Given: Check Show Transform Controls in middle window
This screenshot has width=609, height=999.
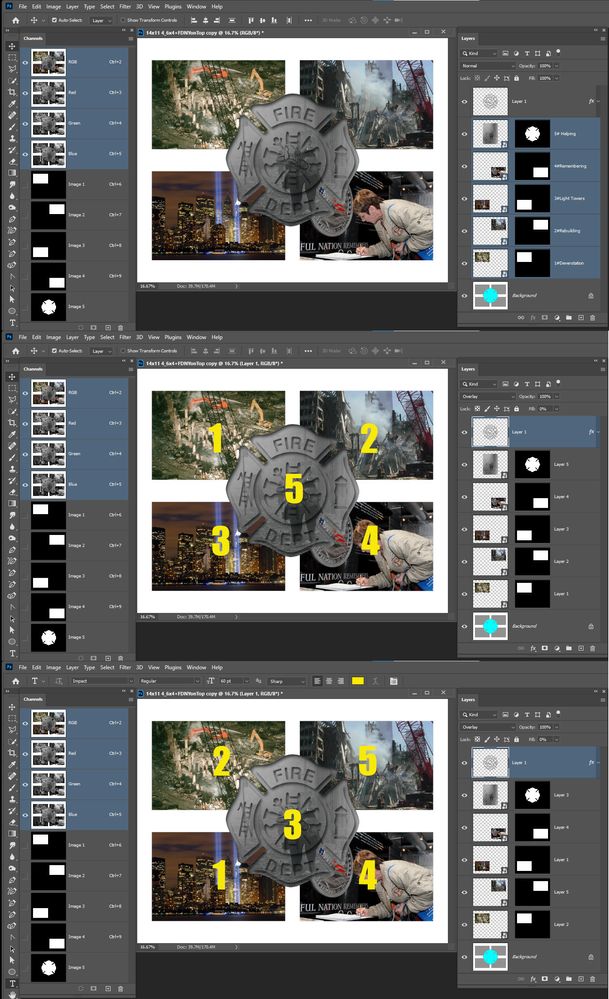Looking at the screenshot, I should pos(122,351).
